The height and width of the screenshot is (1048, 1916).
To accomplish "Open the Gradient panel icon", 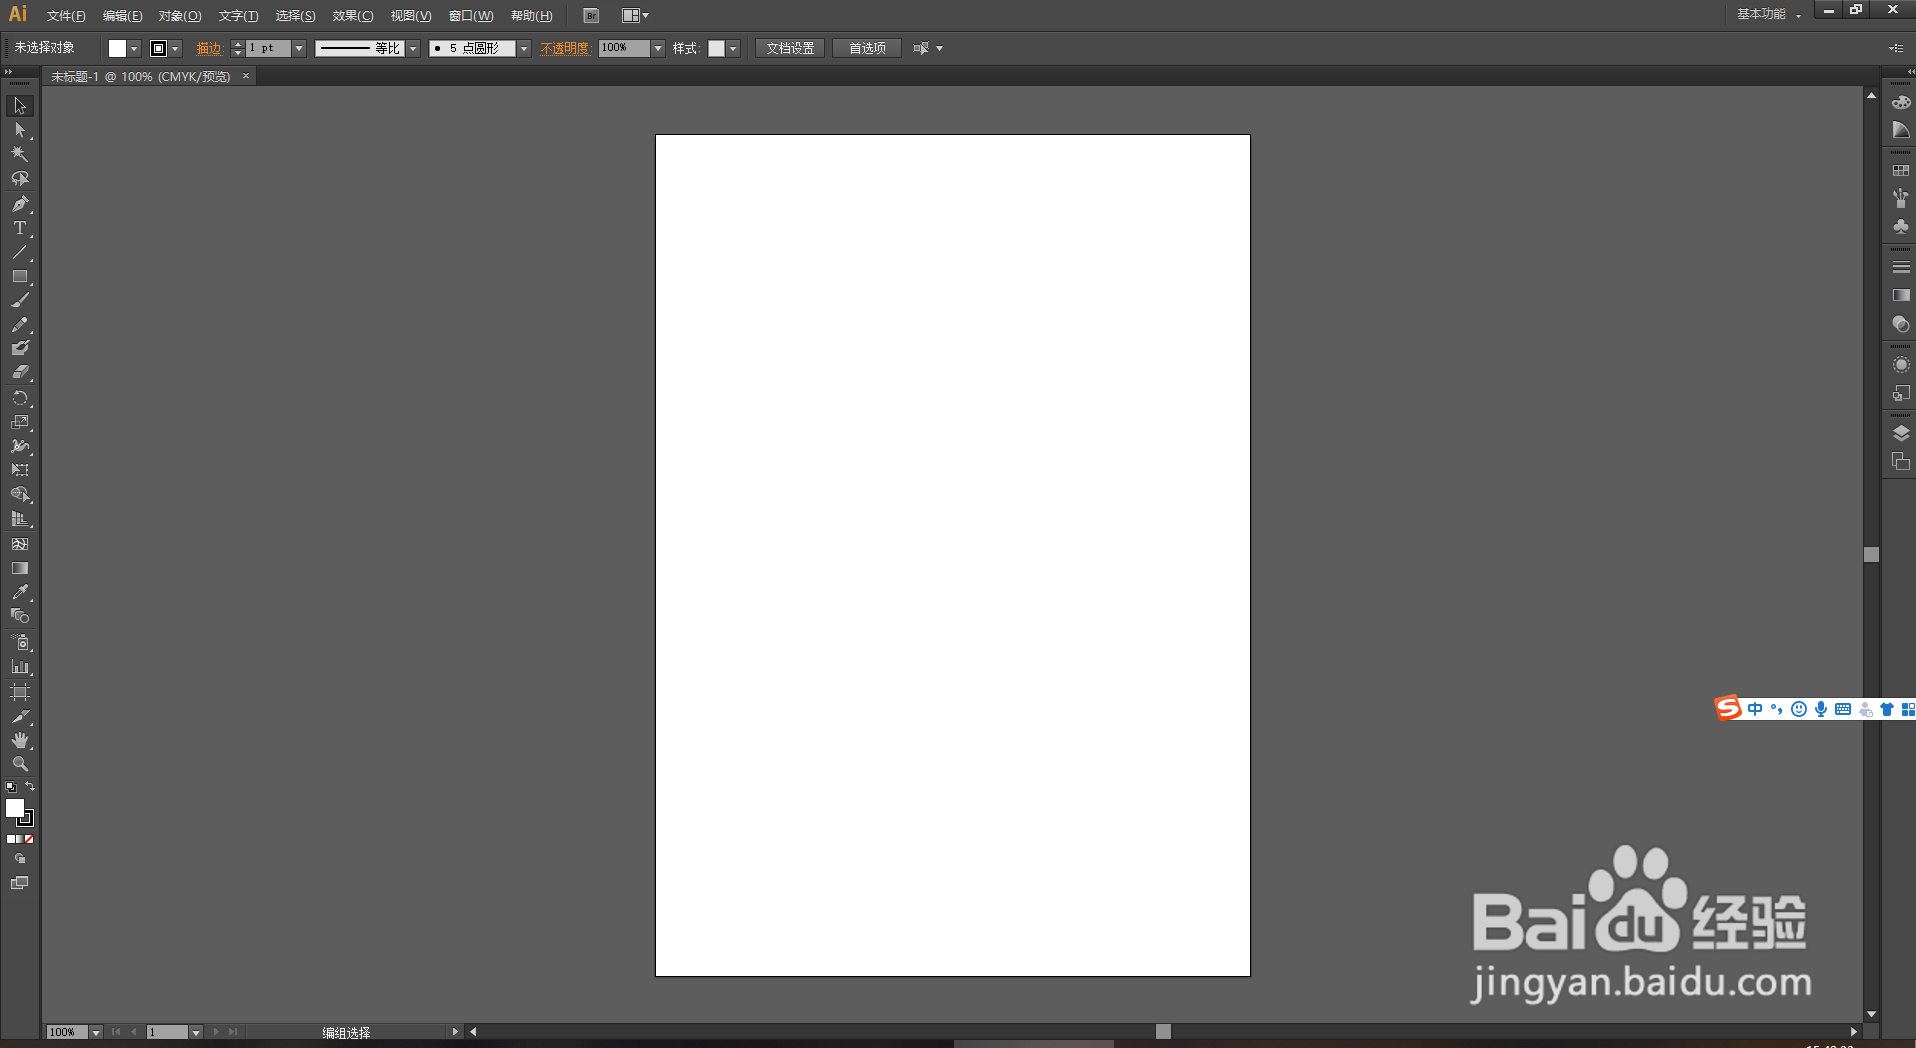I will pyautogui.click(x=1901, y=296).
